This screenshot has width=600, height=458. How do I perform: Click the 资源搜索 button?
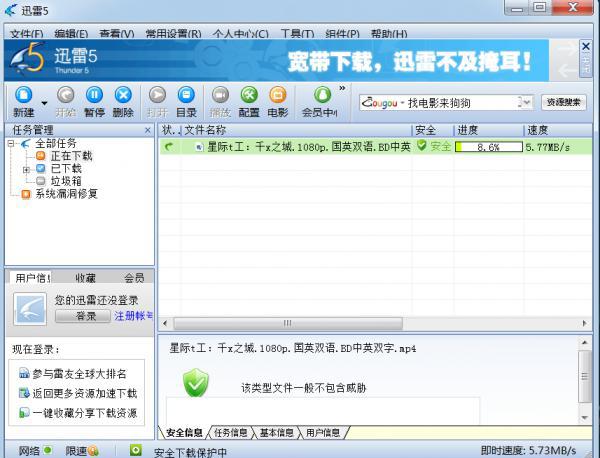(x=564, y=103)
